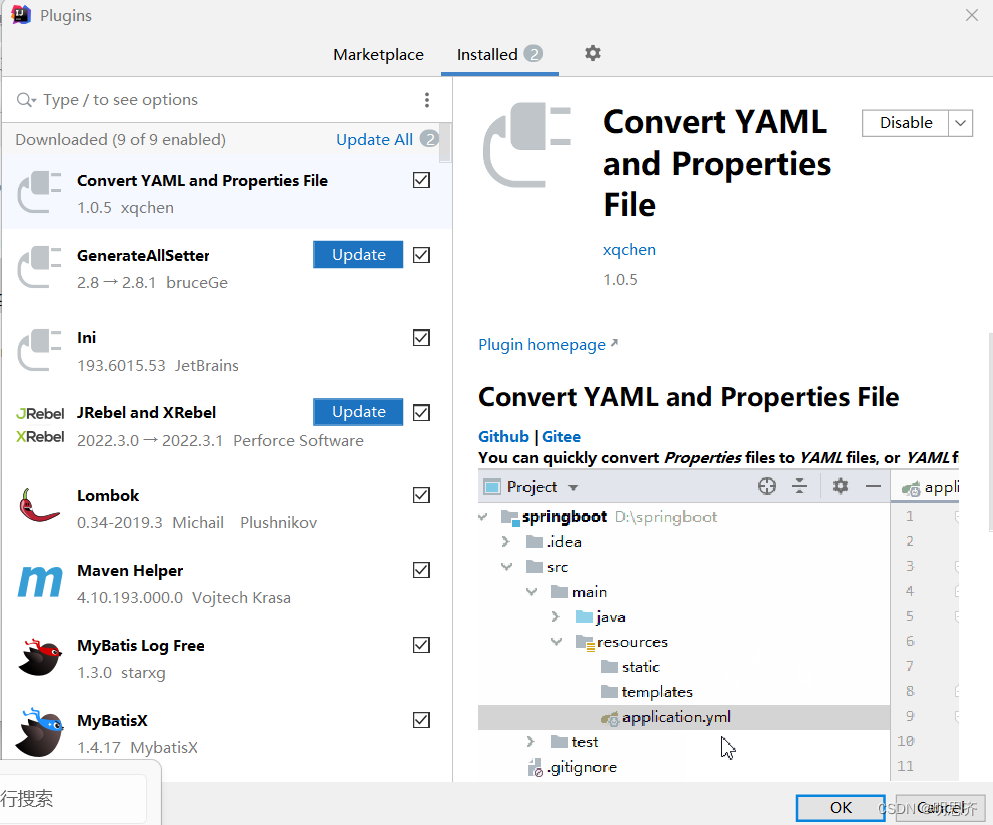The image size is (993, 825).
Task: Collapse the springboot root node
Action: (483, 517)
